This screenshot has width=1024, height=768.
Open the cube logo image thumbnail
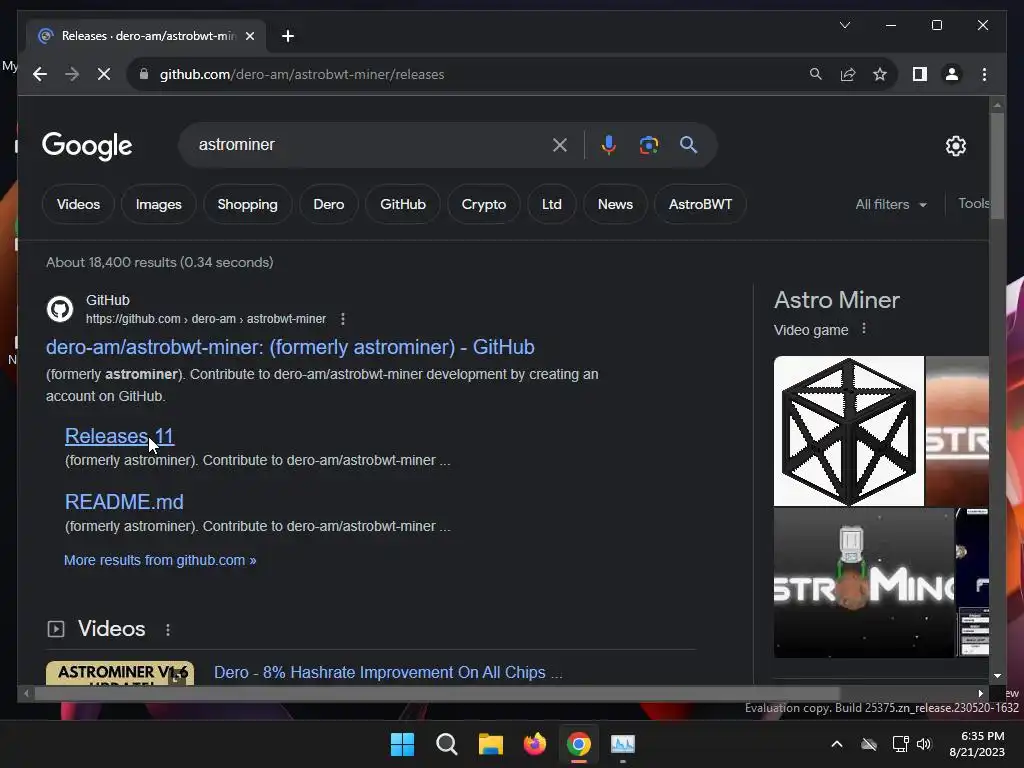click(849, 431)
